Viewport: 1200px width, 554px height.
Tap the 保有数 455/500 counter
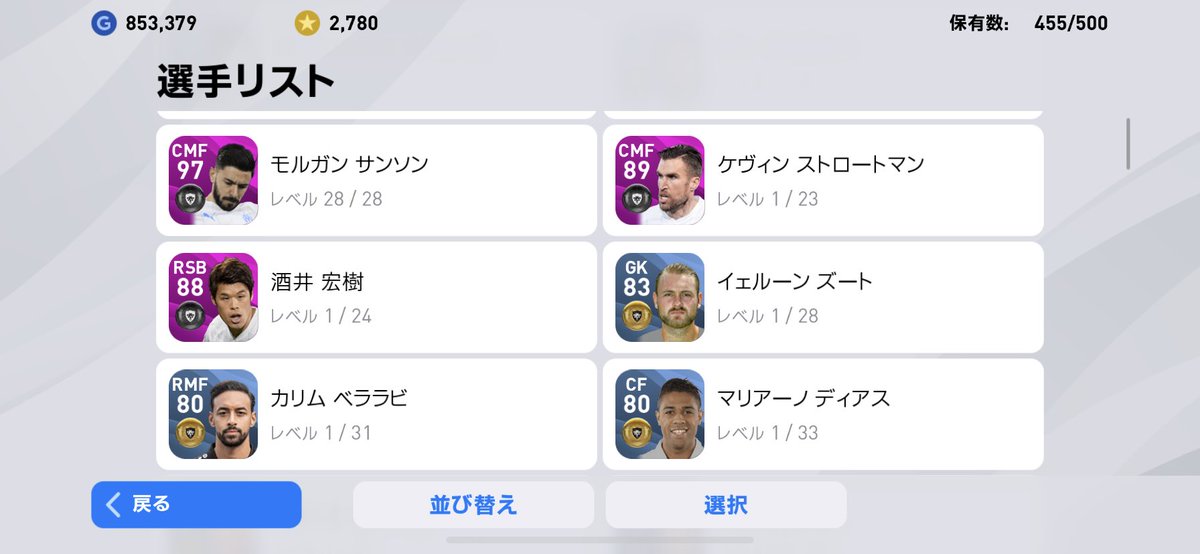coord(1028,23)
